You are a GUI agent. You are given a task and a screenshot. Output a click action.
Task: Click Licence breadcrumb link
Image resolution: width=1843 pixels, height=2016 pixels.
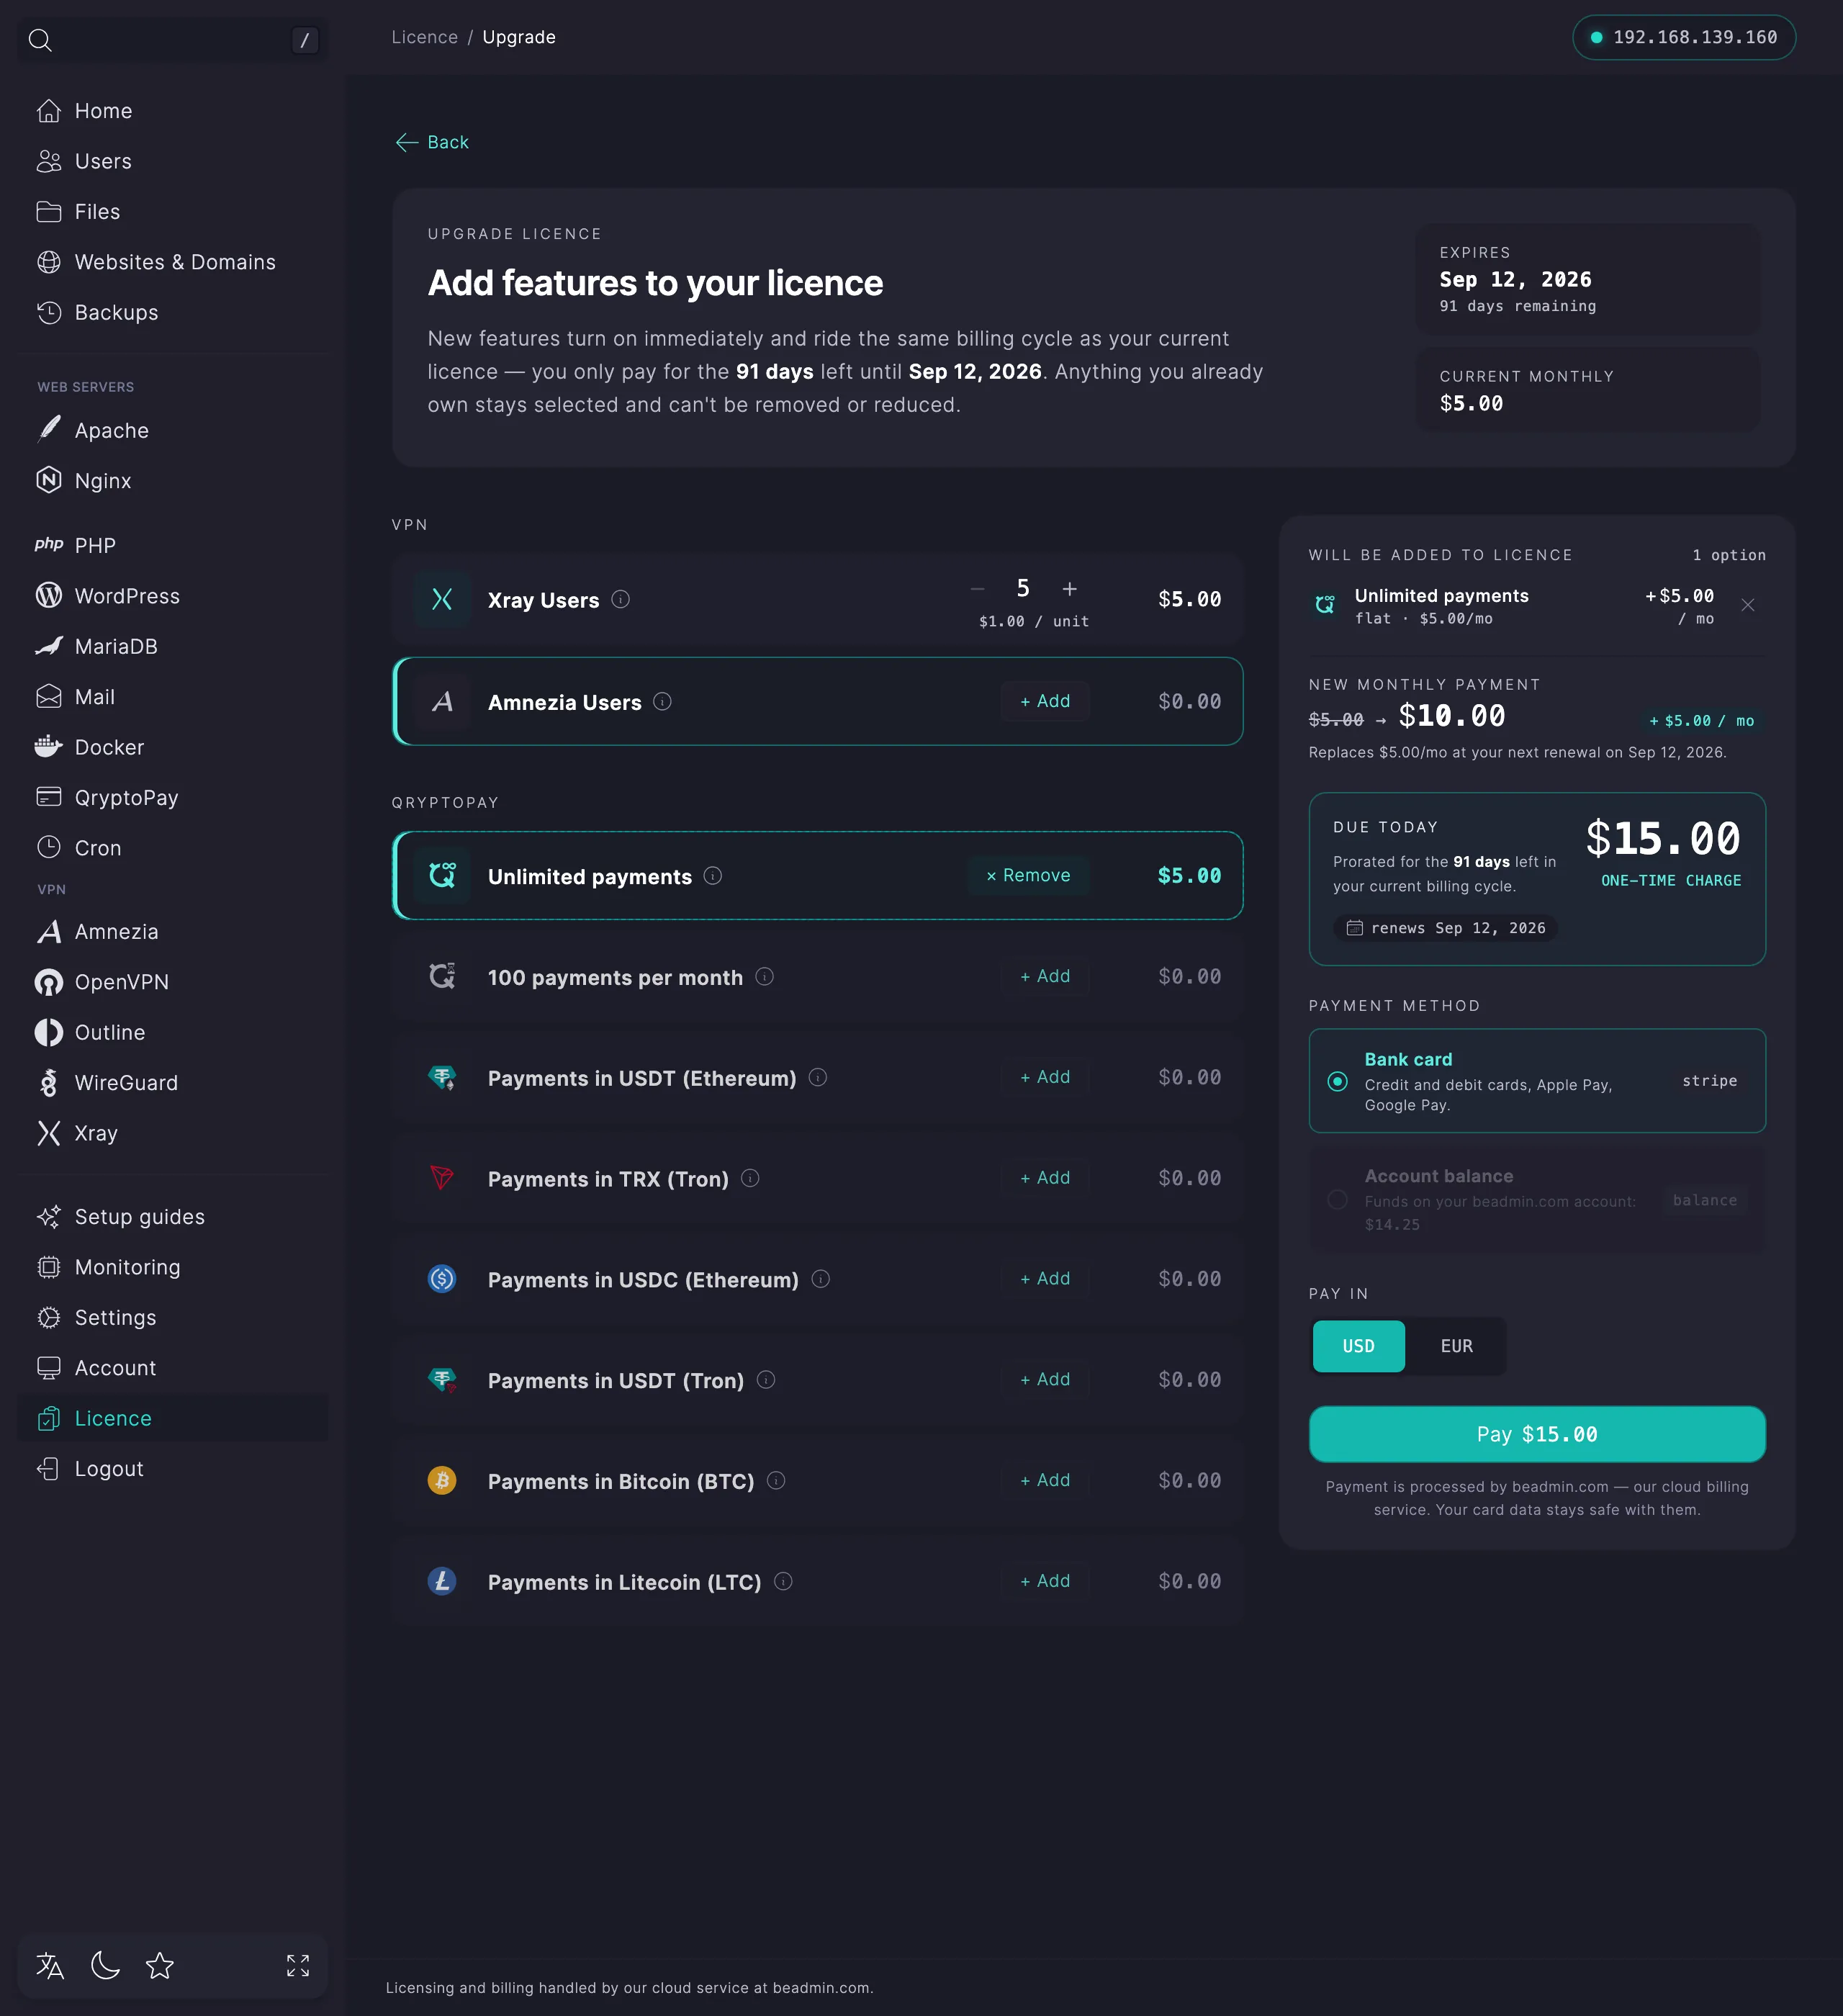(x=424, y=37)
